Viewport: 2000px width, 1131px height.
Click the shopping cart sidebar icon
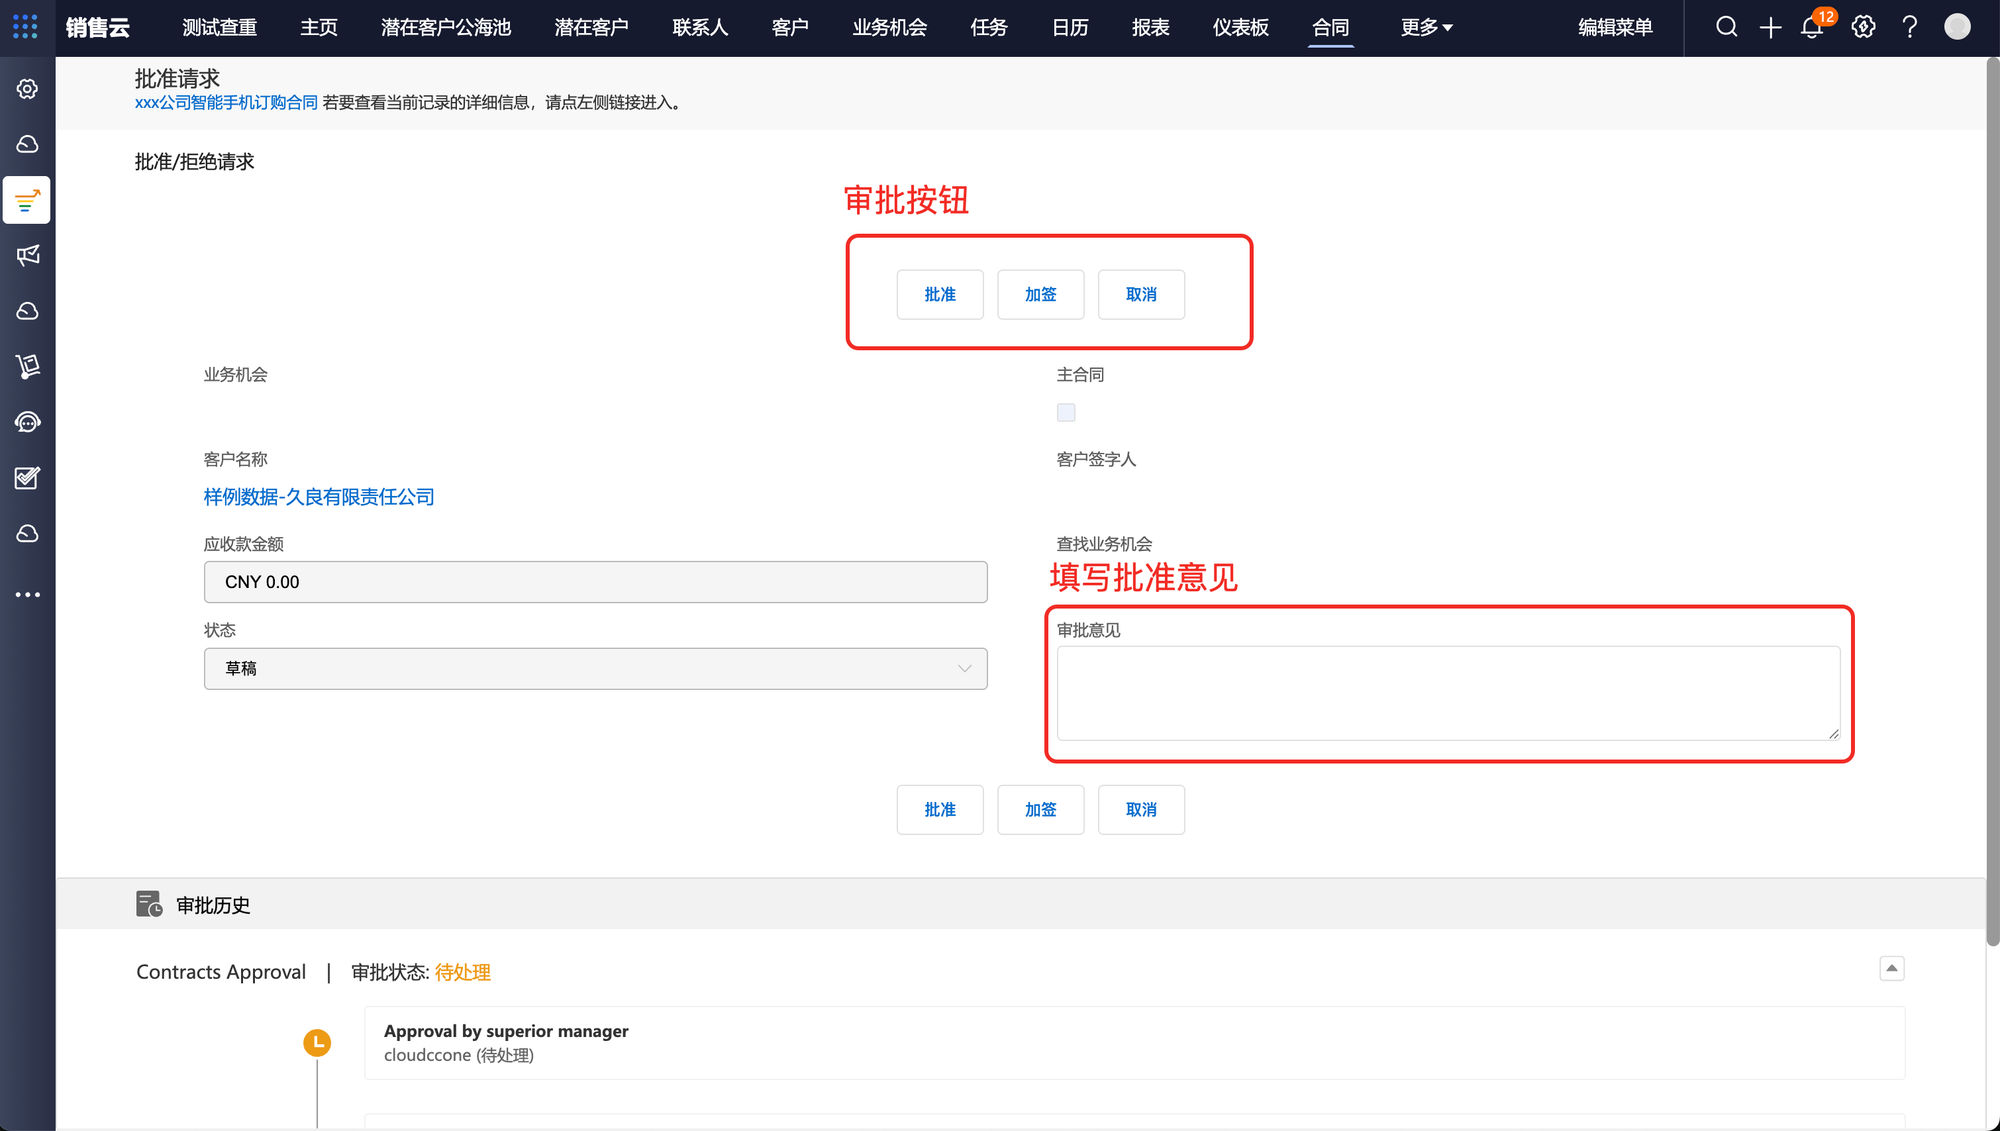(28, 366)
